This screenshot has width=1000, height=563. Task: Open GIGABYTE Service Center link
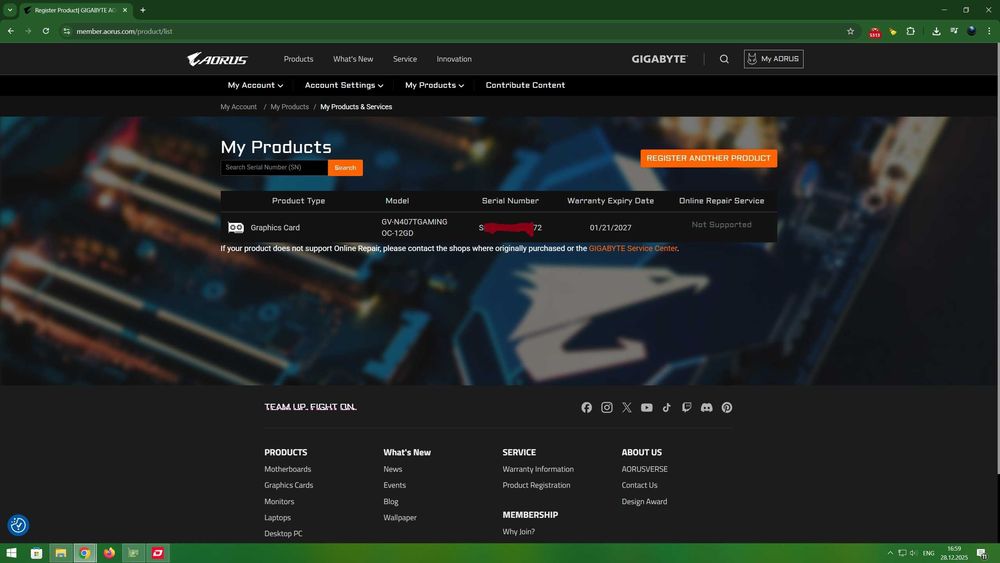pyautogui.click(x=633, y=249)
